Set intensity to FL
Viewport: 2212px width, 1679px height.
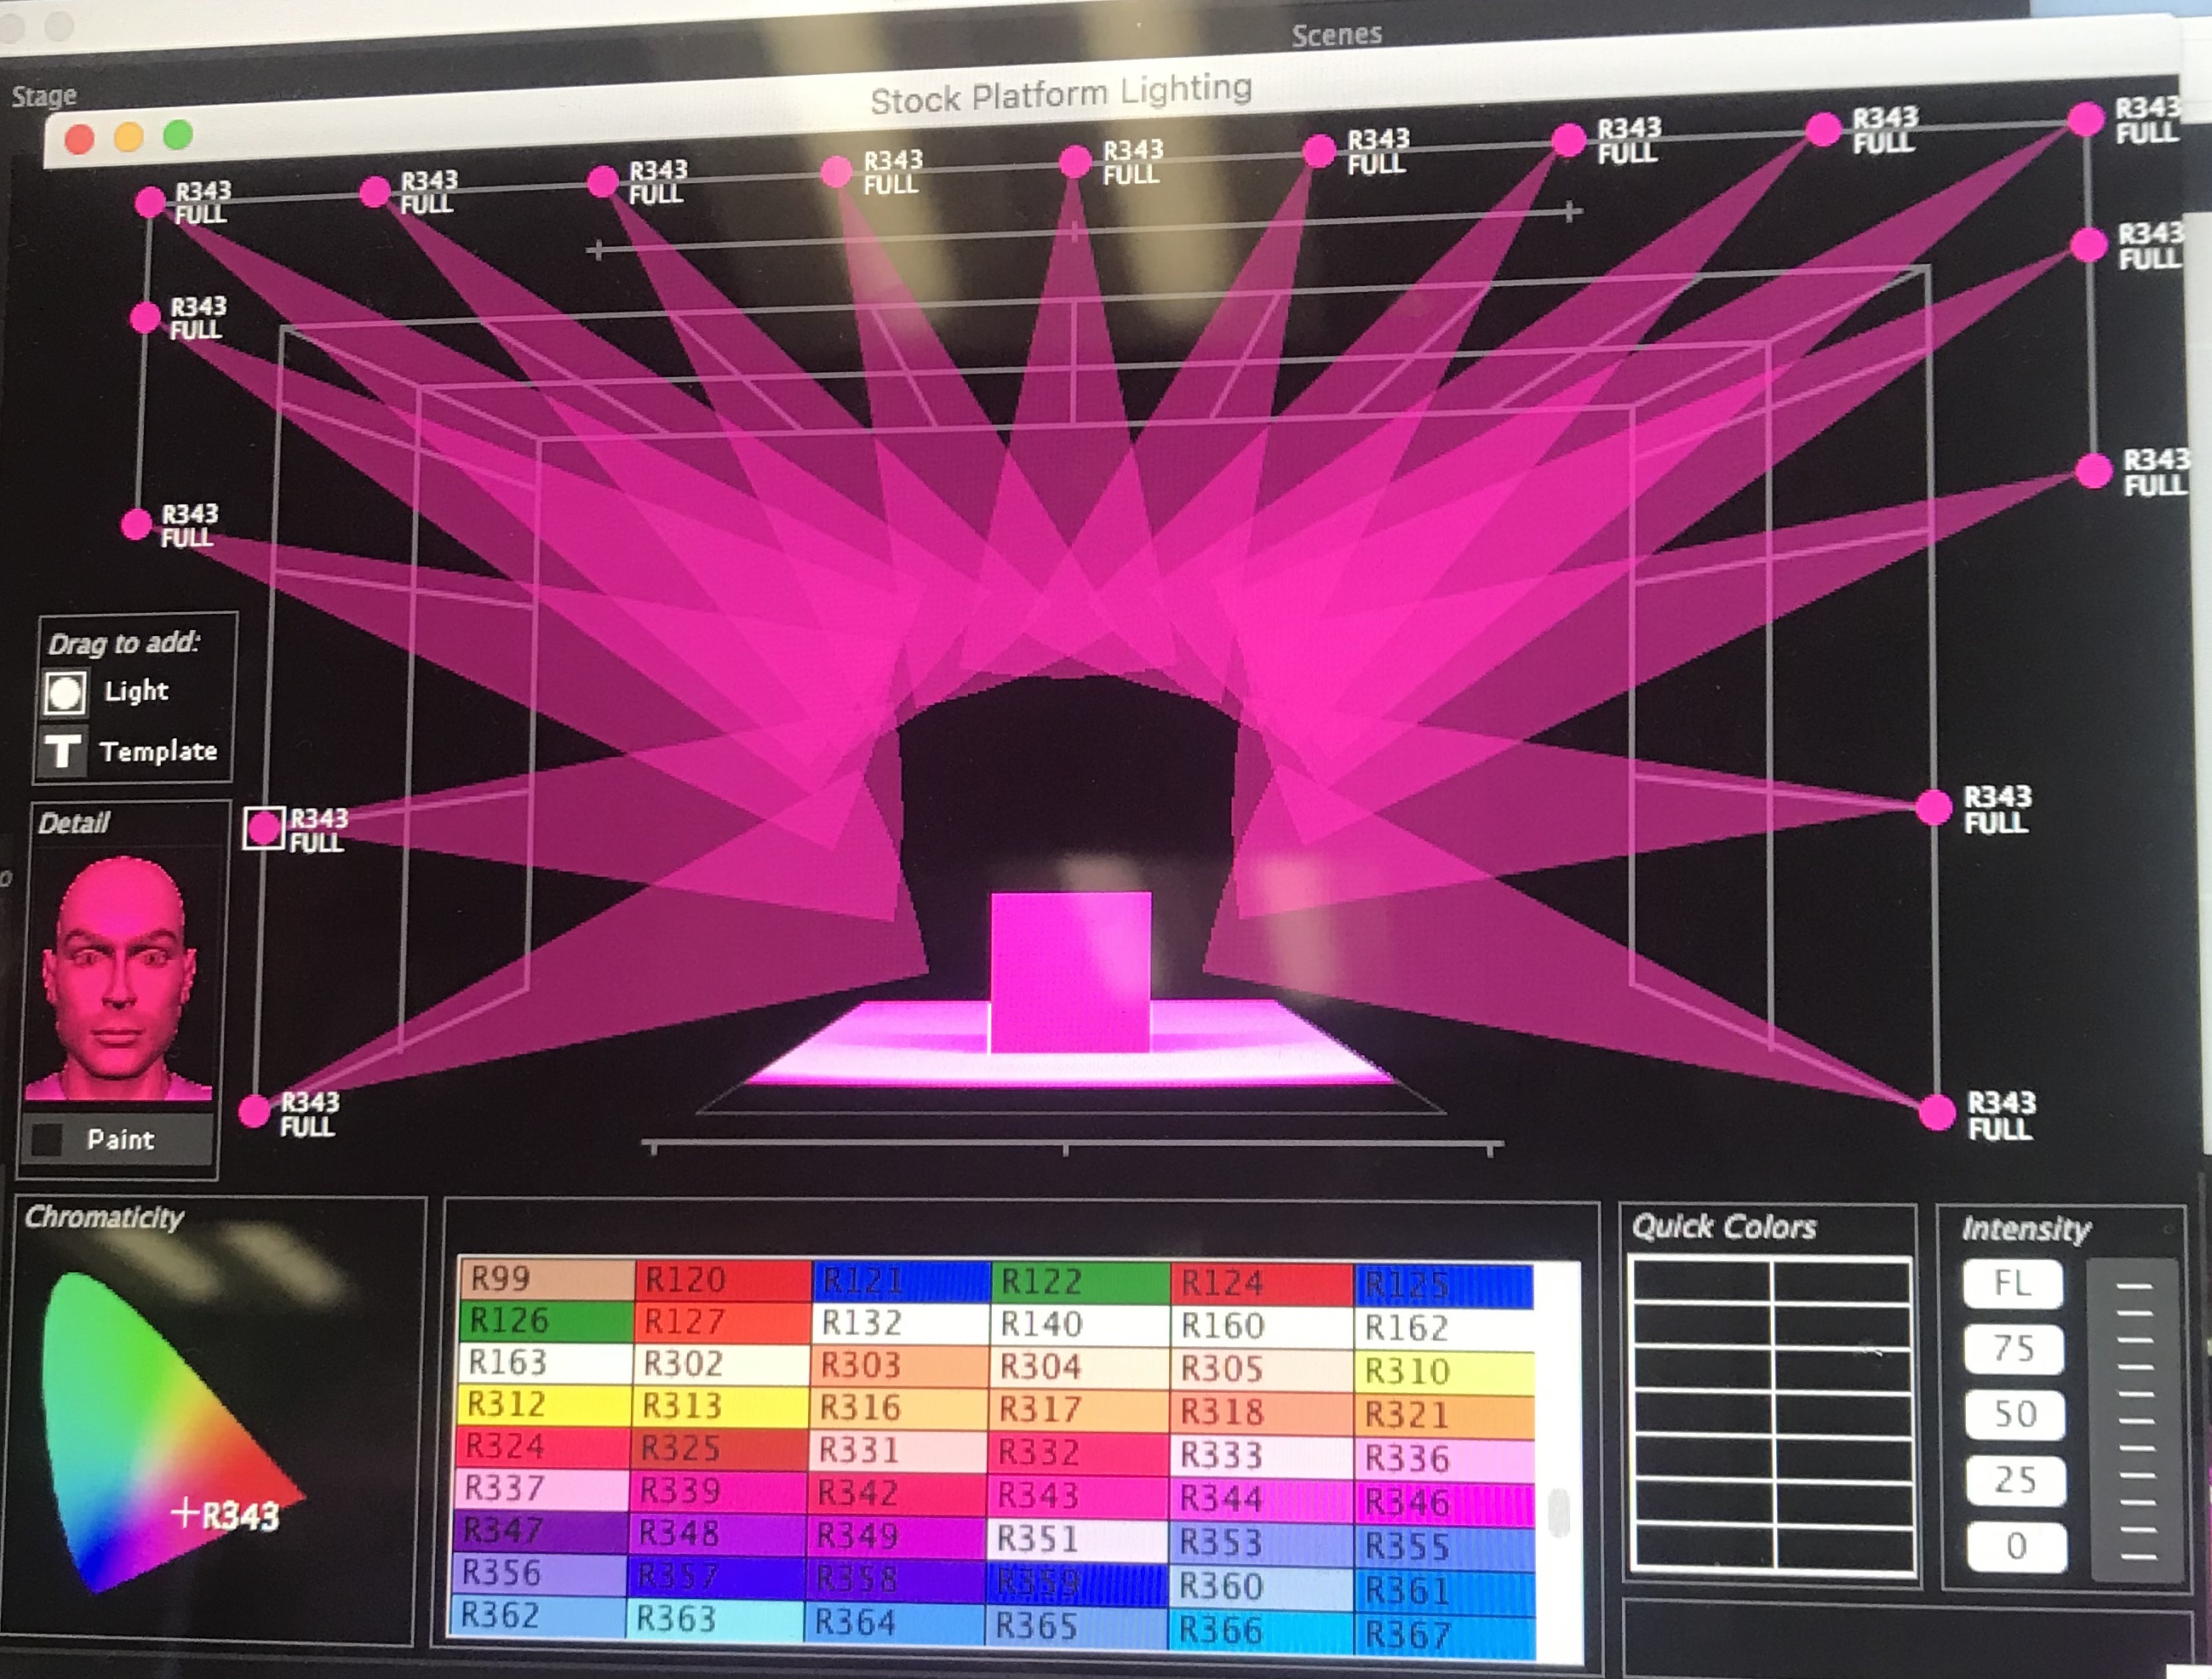coord(2012,1283)
